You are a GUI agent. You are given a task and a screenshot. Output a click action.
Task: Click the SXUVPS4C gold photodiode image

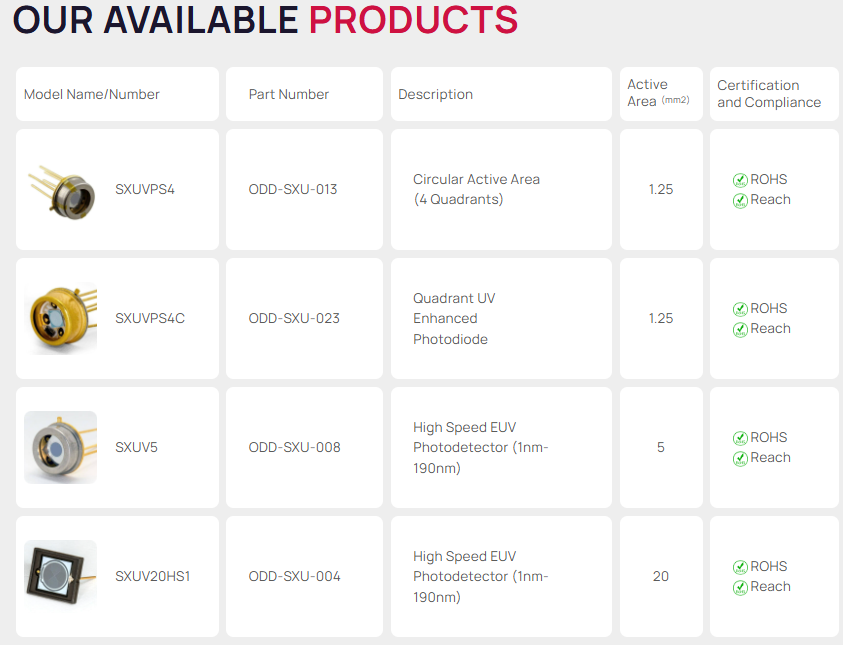61,318
